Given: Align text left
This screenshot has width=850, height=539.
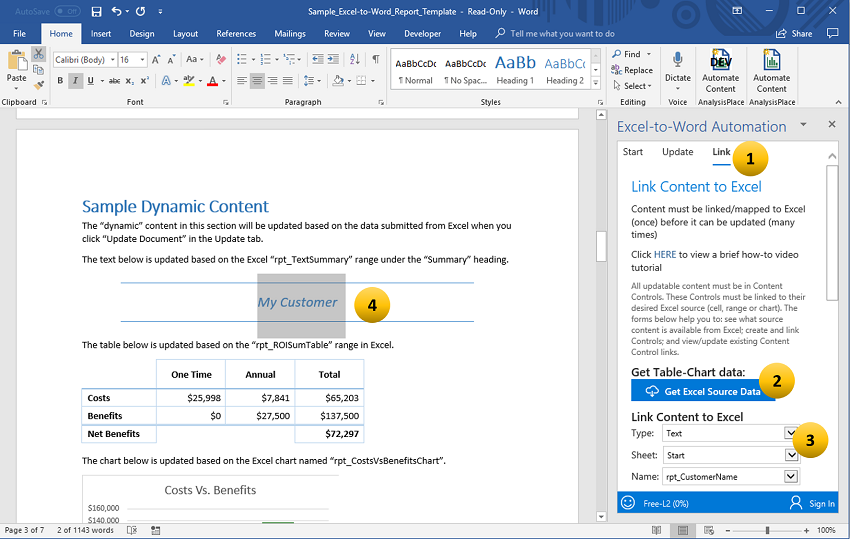Looking at the screenshot, I should click(242, 81).
